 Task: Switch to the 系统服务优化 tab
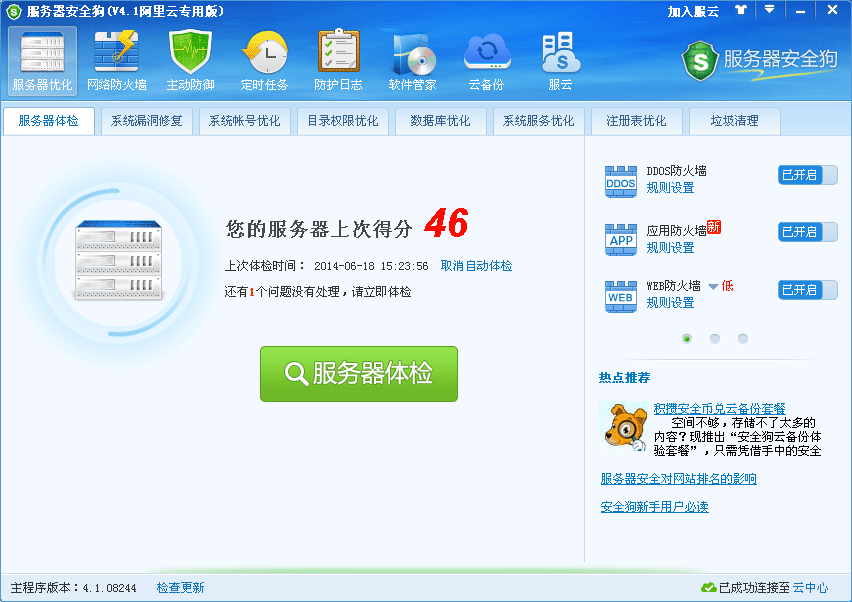coord(538,121)
